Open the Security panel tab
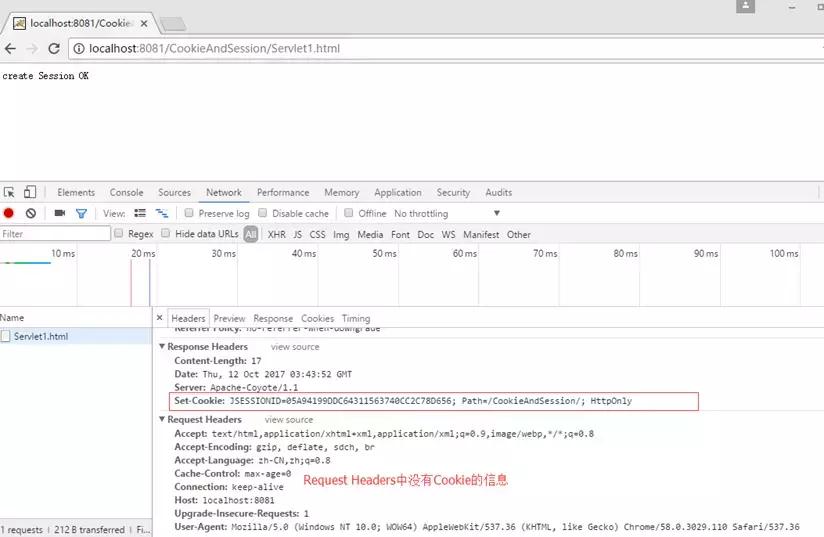 (x=453, y=192)
